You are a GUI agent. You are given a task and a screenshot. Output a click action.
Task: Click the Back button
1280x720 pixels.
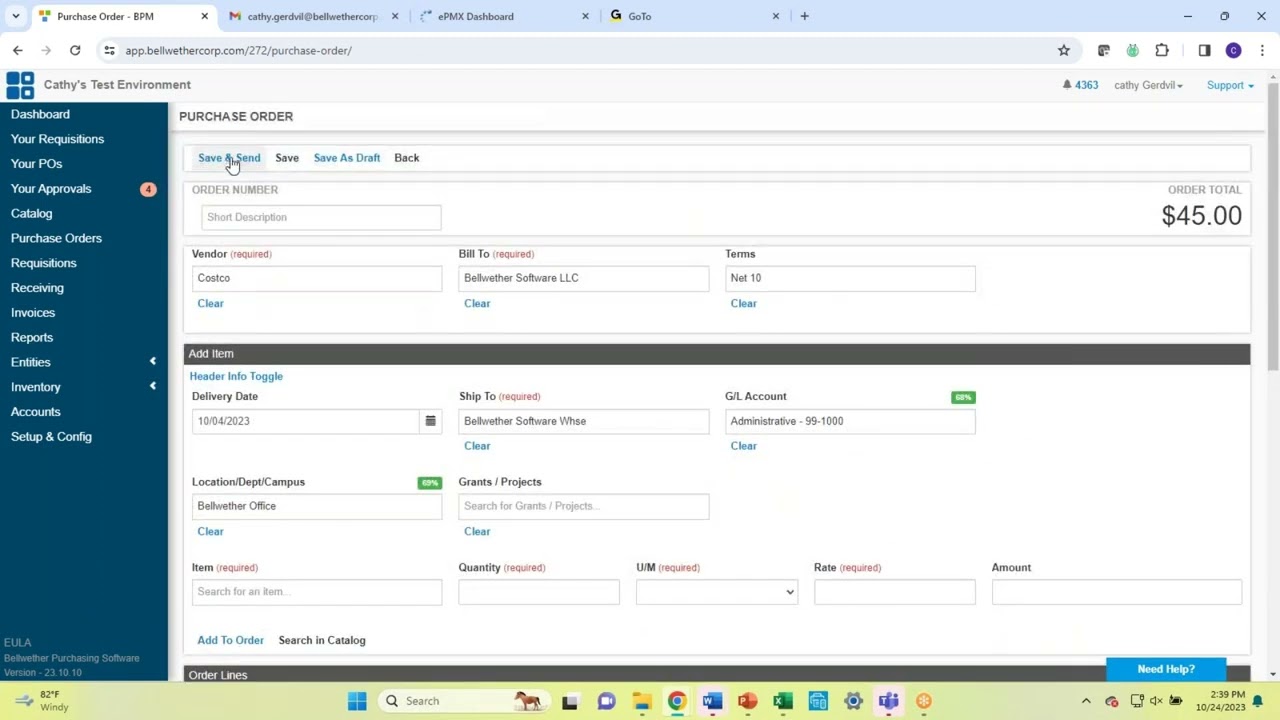pos(406,158)
